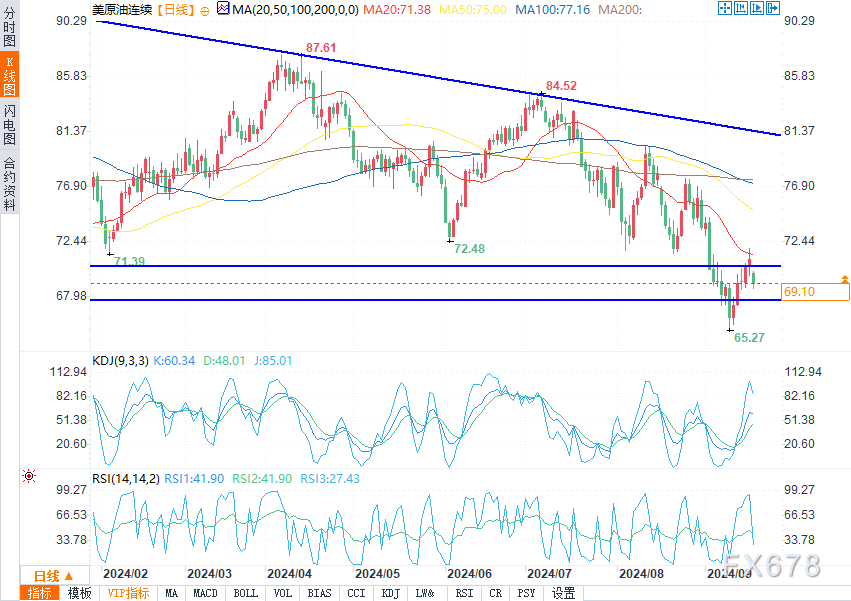The height and width of the screenshot is (601, 851).
Task: Click the red sun icon beside RSI panel
Action: click(28, 478)
